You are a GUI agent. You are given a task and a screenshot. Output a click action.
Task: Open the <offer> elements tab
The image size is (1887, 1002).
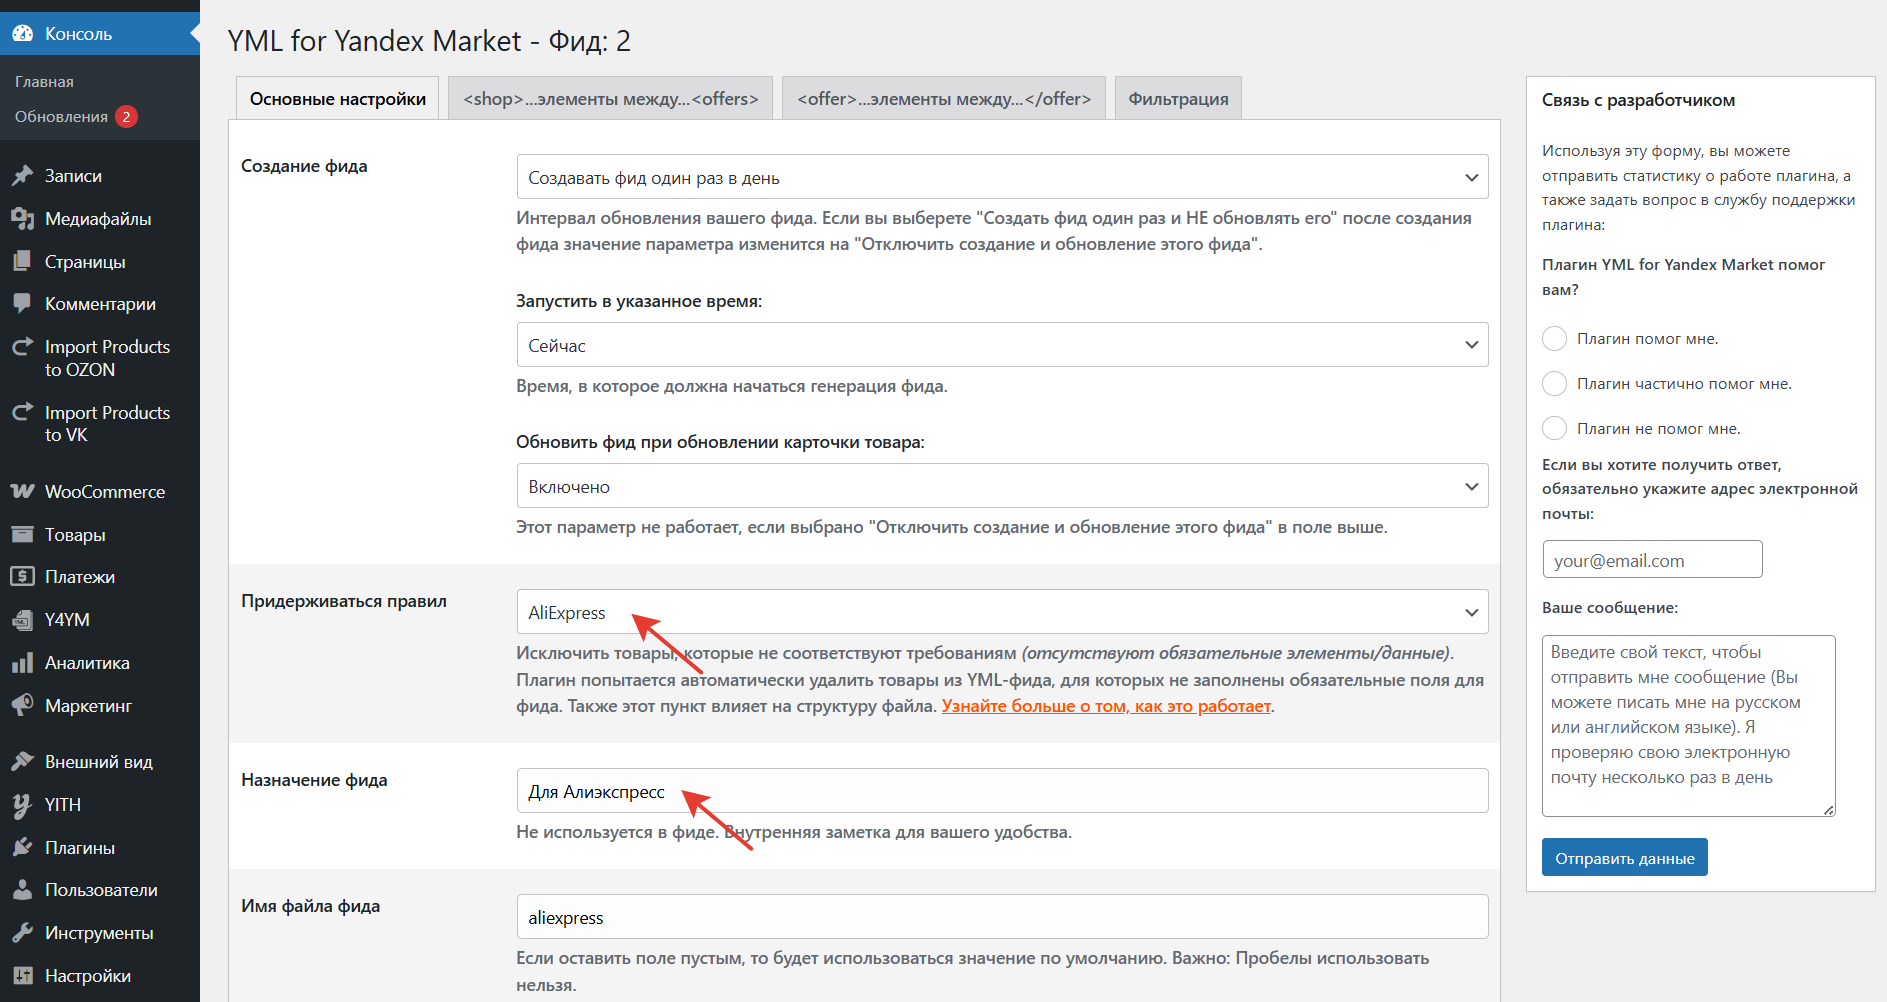click(x=943, y=99)
